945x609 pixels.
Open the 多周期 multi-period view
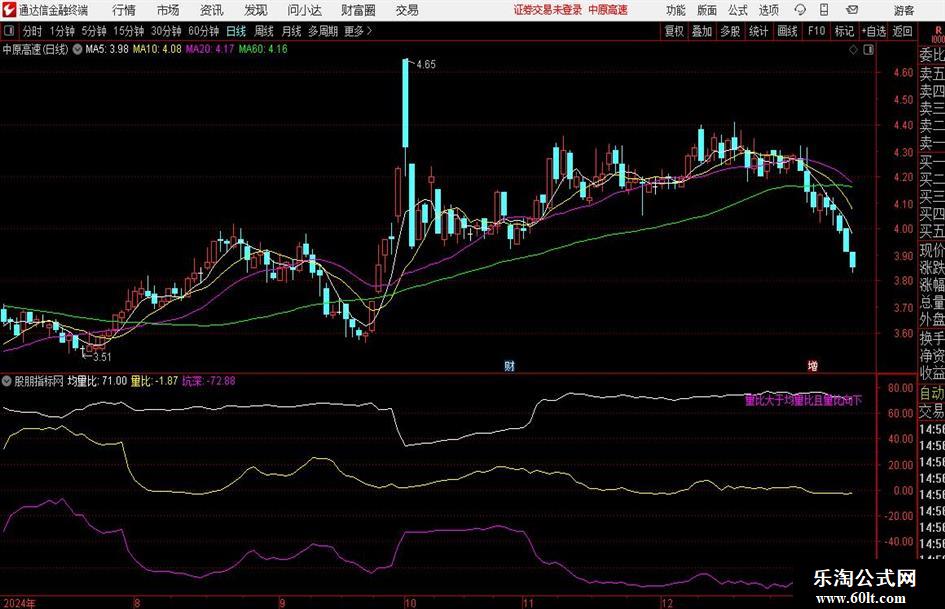click(323, 31)
